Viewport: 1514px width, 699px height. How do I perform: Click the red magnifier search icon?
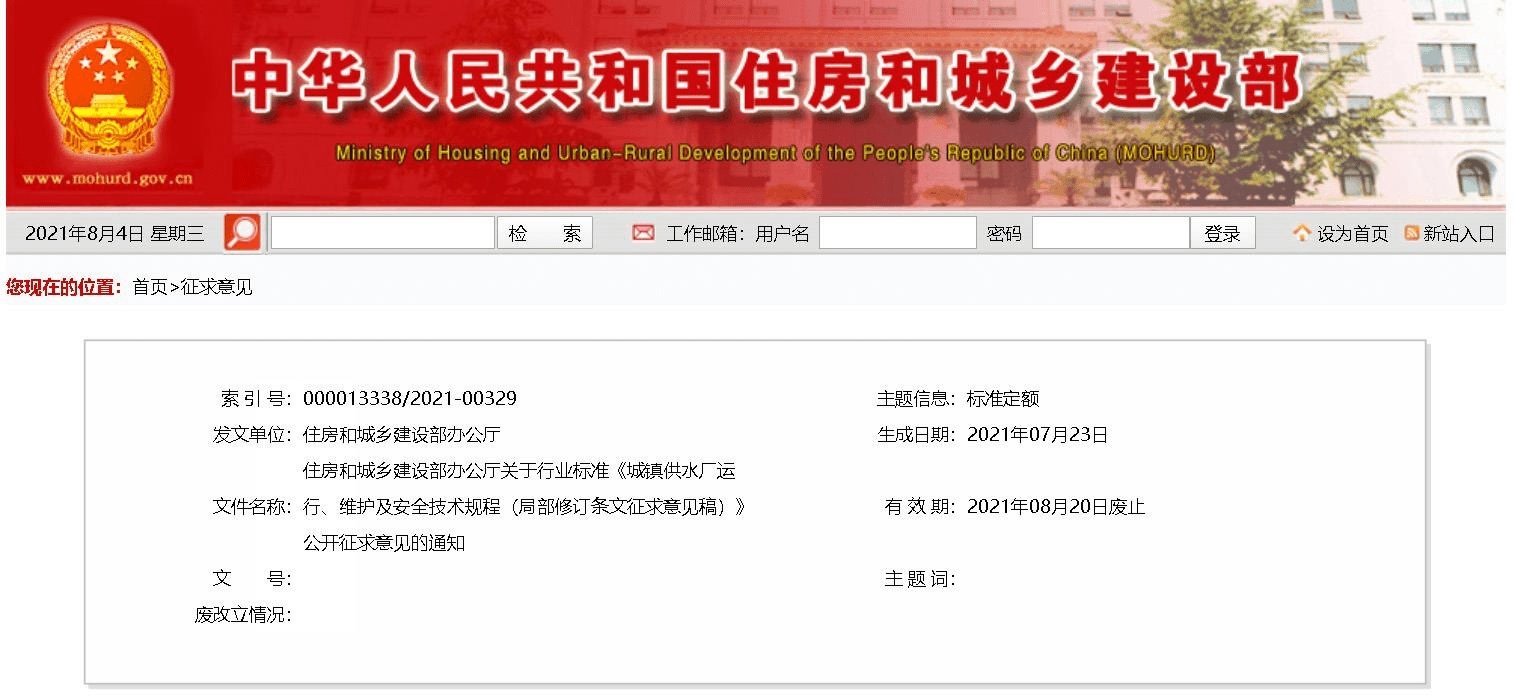coord(242,233)
